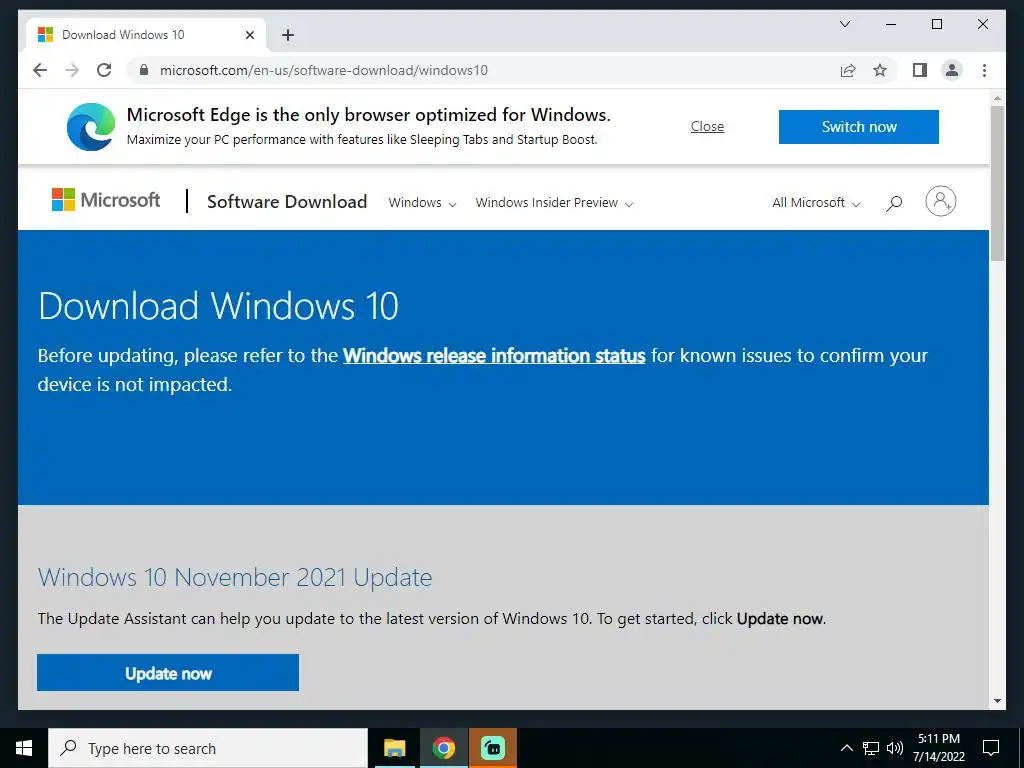The height and width of the screenshot is (768, 1024).
Task: Open network status tray icon
Action: pos(871,748)
